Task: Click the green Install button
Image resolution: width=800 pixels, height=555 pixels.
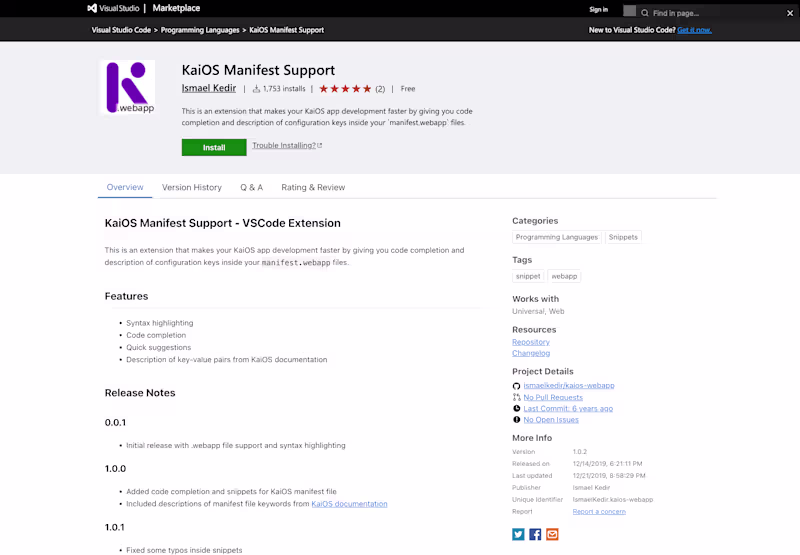Action: click(214, 147)
